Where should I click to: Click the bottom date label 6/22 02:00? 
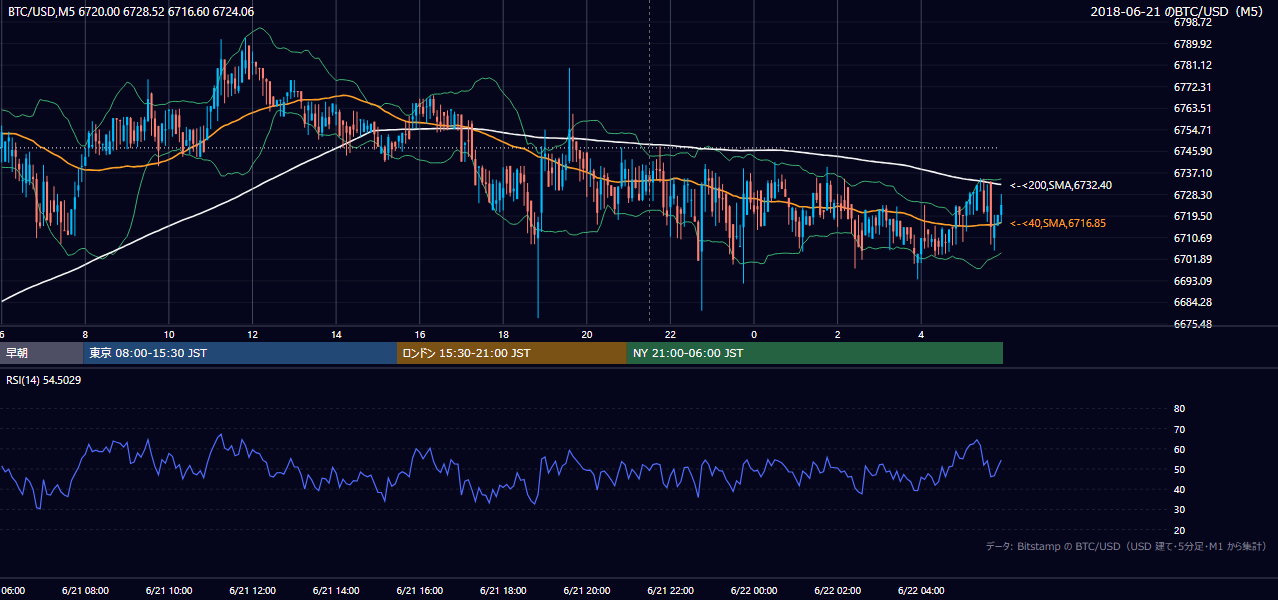point(838,591)
